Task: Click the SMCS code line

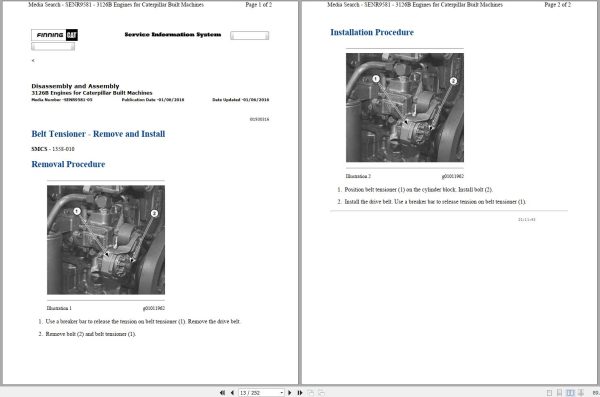Action: (53, 149)
